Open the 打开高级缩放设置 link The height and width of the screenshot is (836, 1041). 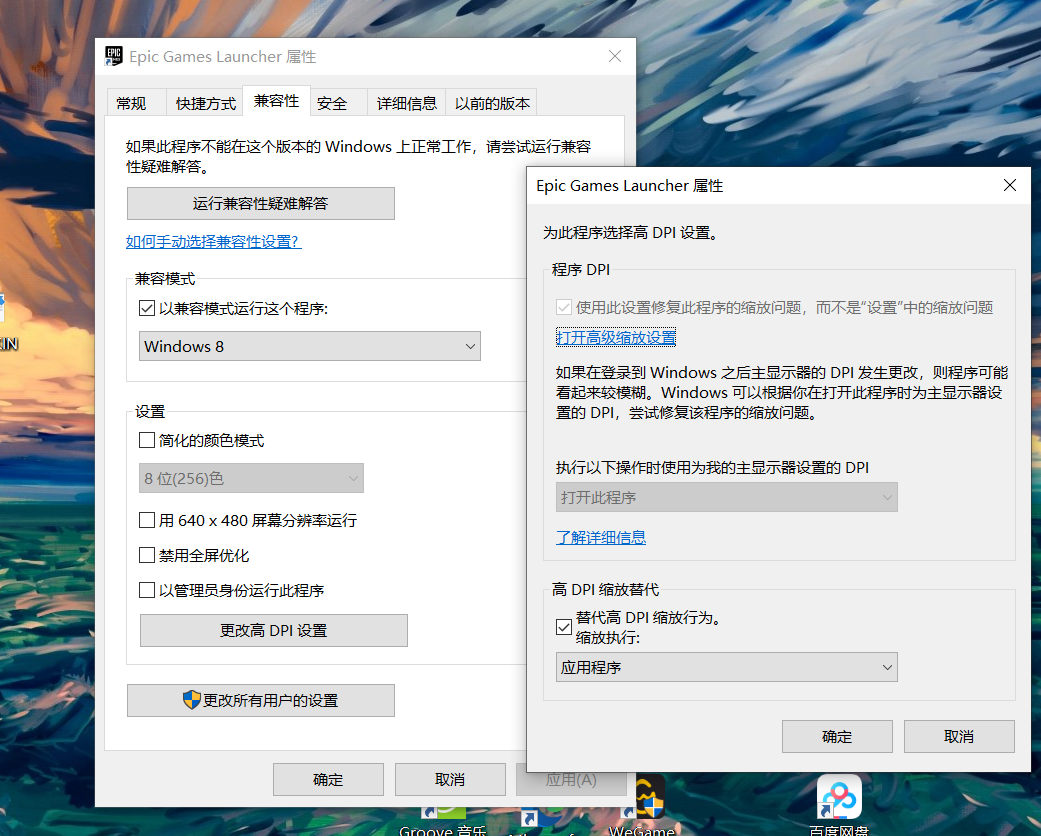[616, 337]
